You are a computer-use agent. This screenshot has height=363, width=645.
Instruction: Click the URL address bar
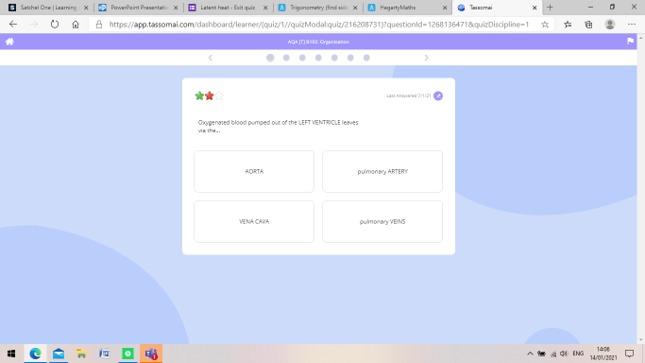tap(319, 25)
